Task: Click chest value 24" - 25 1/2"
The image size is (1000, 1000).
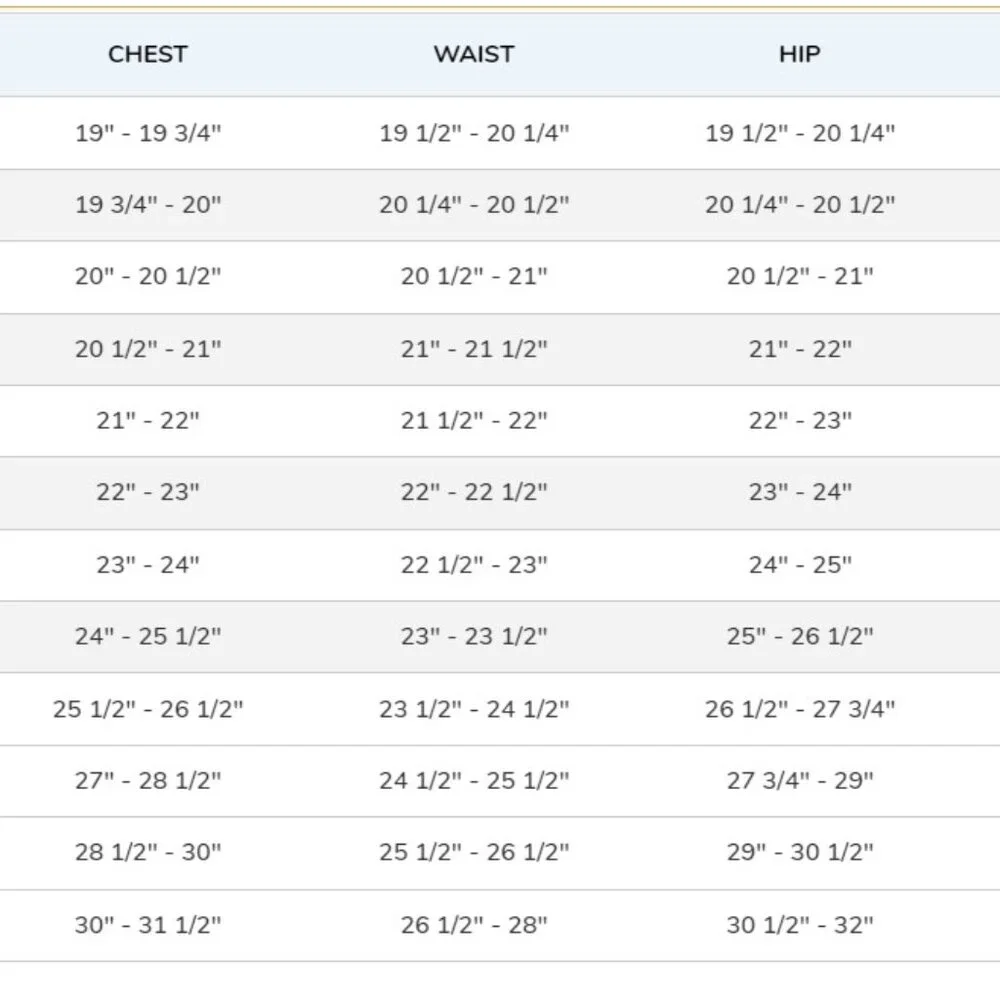Action: (148, 636)
